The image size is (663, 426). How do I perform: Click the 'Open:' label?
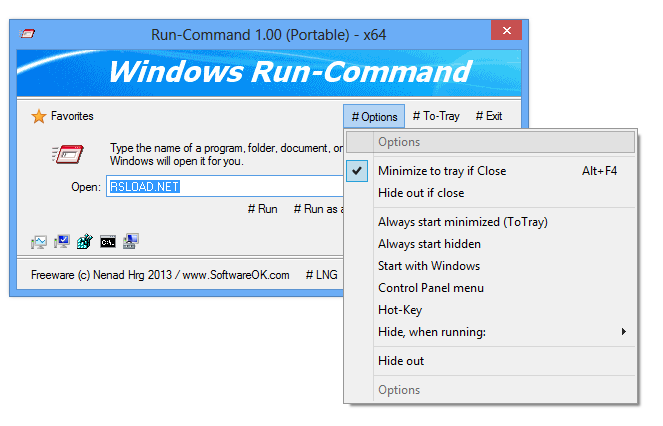86,187
